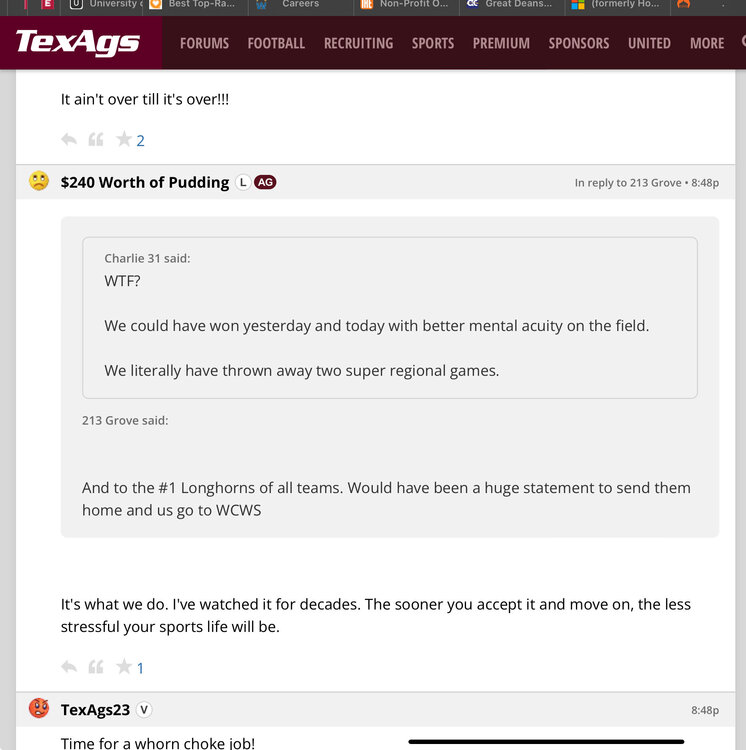Click the AG badge beside Pudding's username
The width and height of the screenshot is (746, 750).
point(265,182)
